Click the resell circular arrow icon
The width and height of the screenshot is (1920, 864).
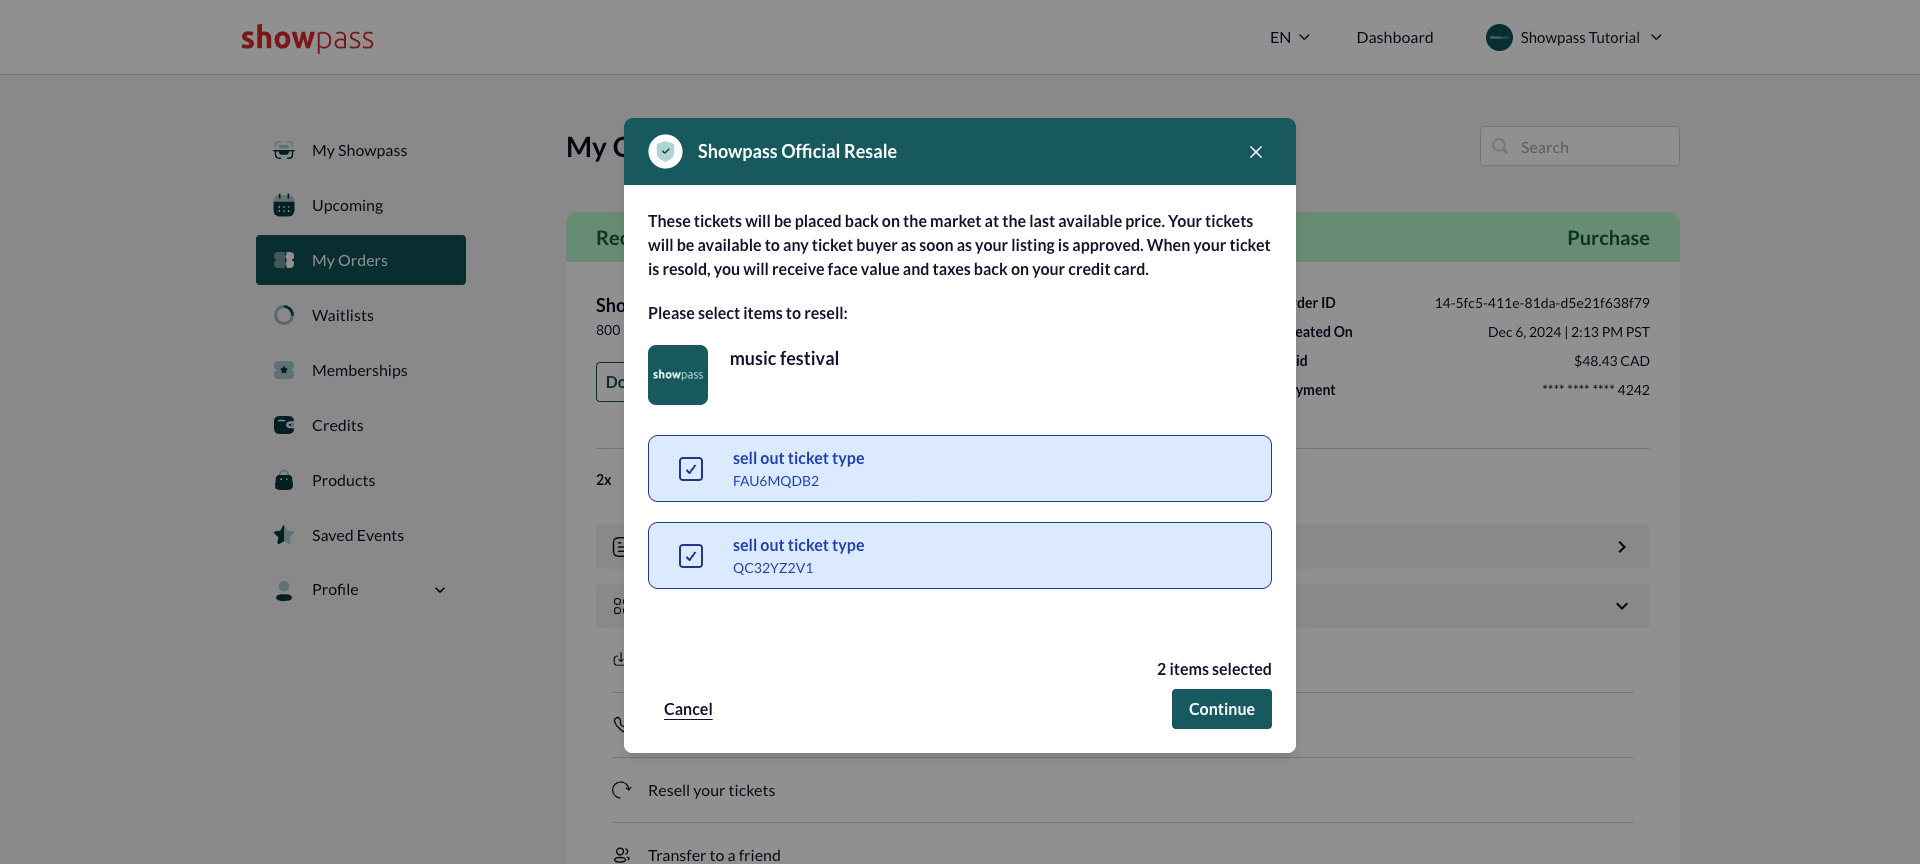tap(622, 790)
